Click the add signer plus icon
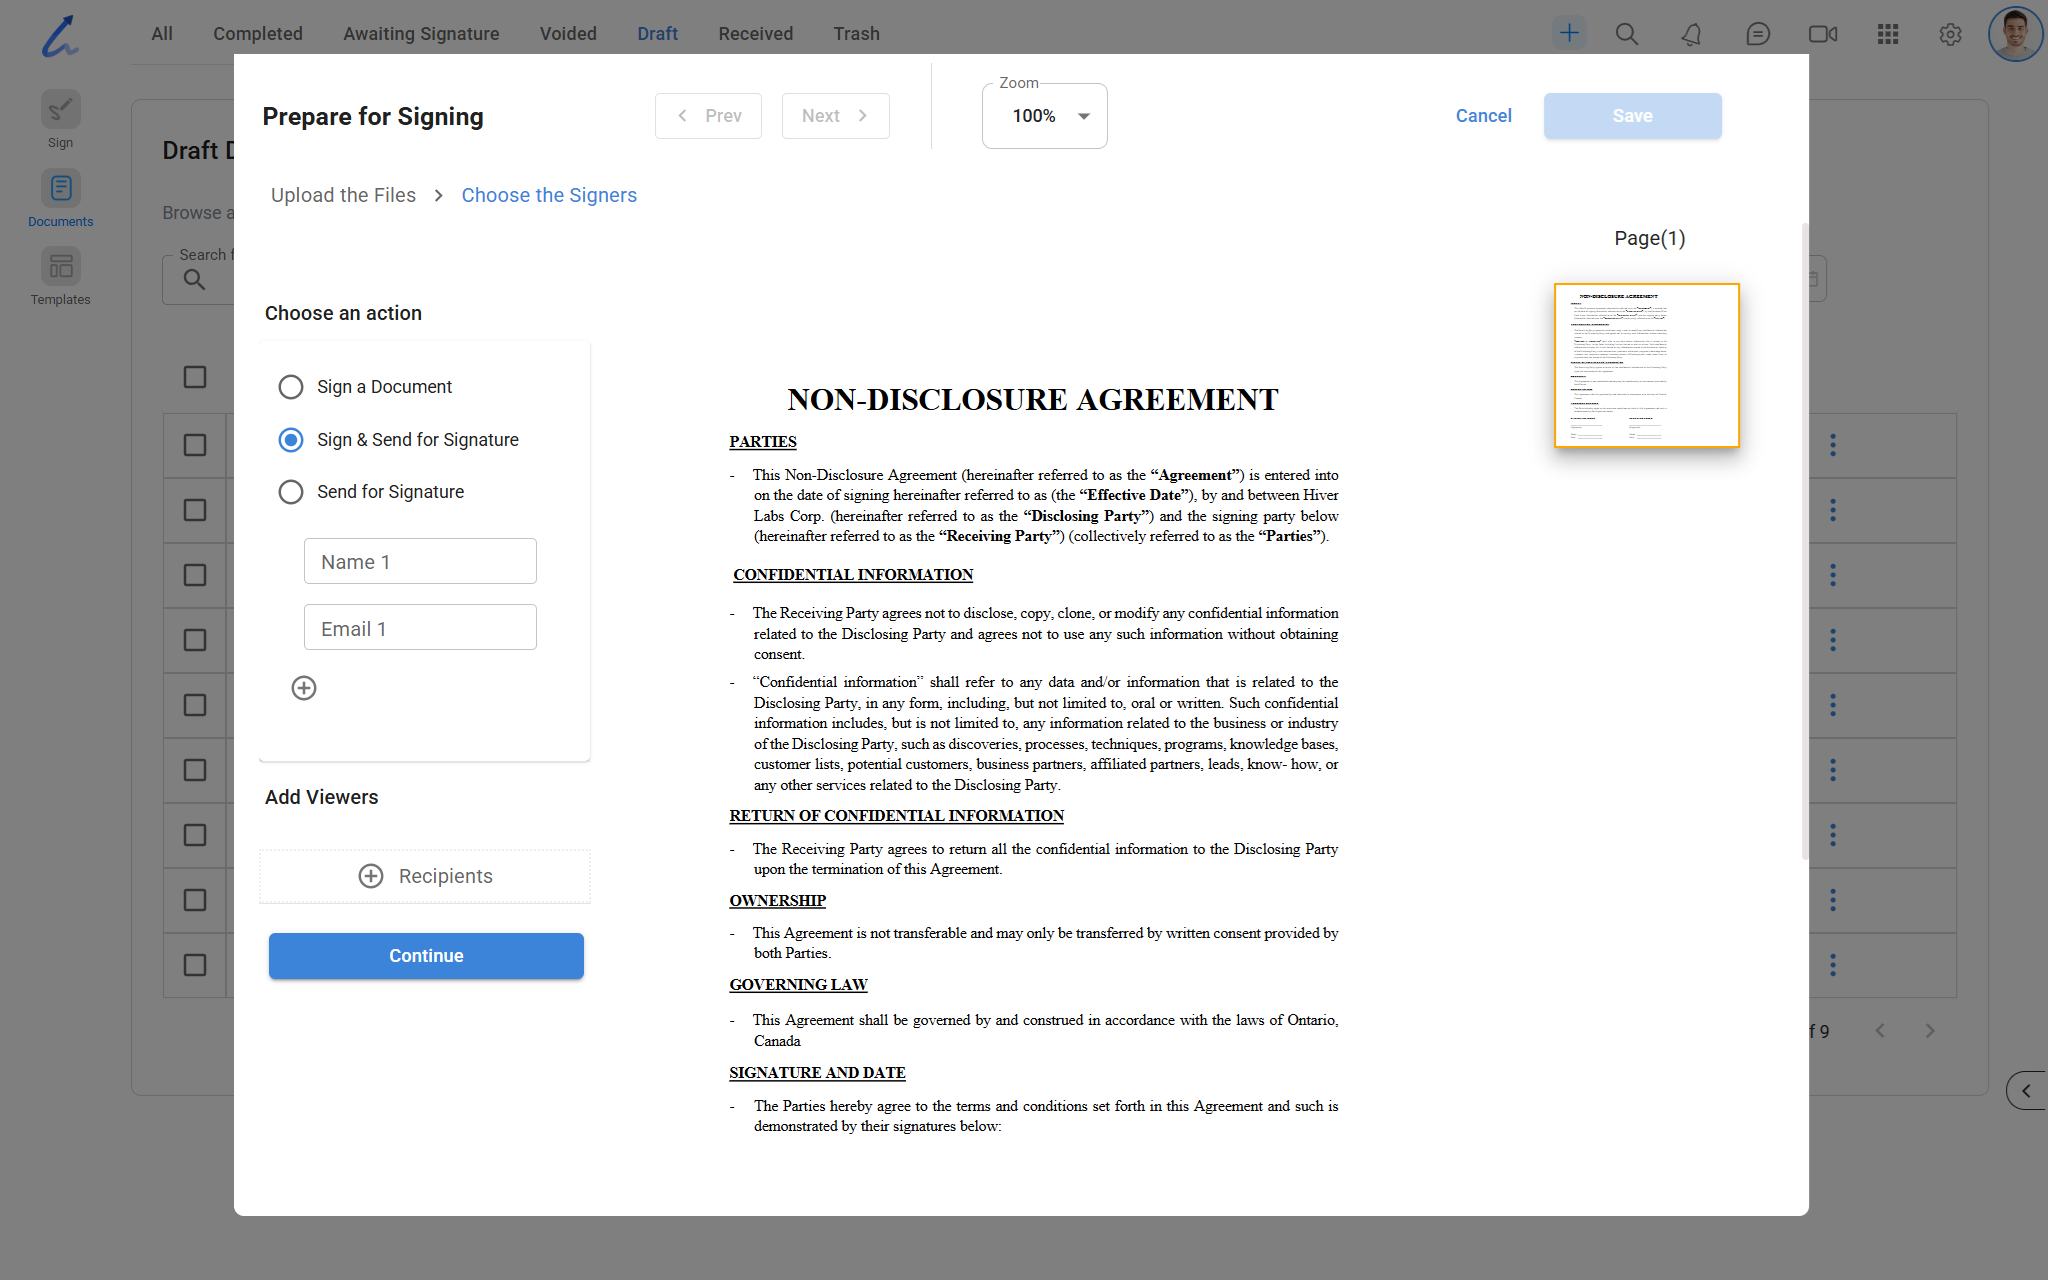The width and height of the screenshot is (2048, 1280). [x=304, y=688]
